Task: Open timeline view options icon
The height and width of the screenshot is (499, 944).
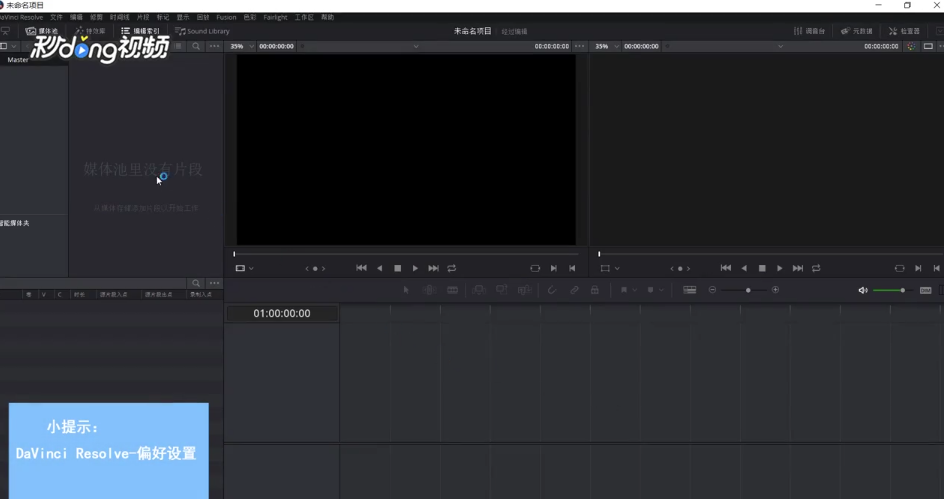Action: [690, 290]
